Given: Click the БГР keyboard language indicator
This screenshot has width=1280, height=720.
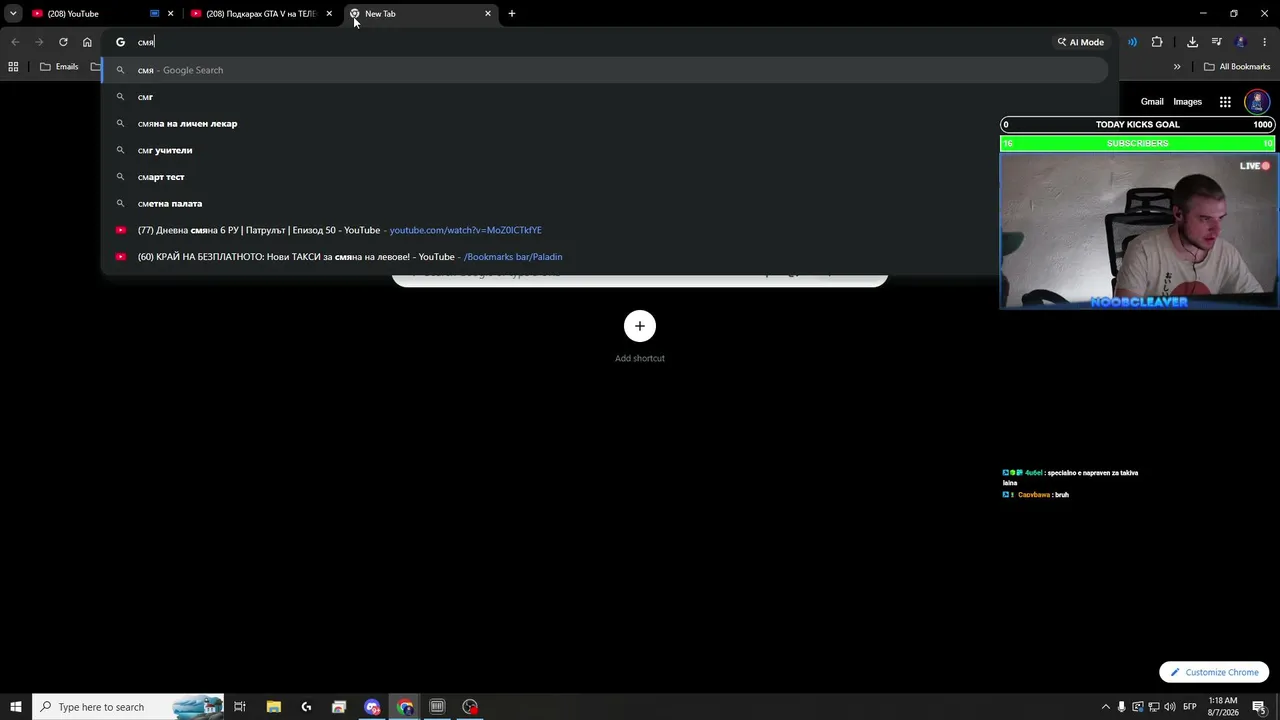Looking at the screenshot, I should [x=1192, y=708].
